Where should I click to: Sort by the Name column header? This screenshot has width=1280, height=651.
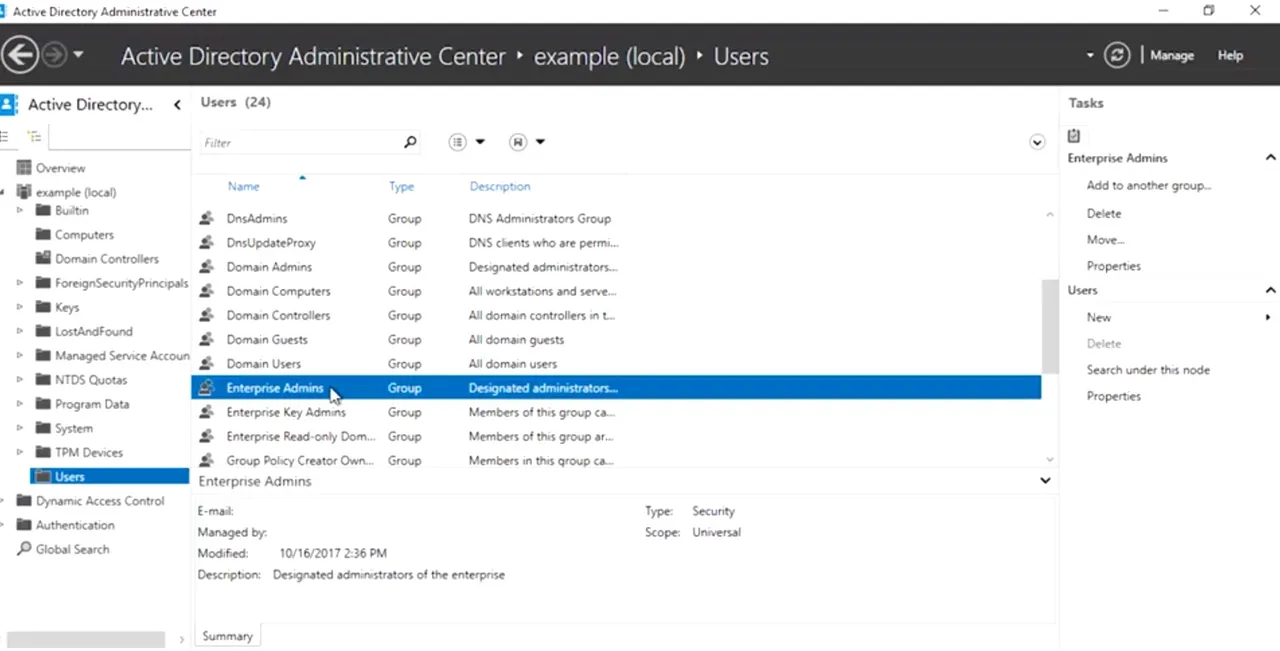tap(243, 186)
